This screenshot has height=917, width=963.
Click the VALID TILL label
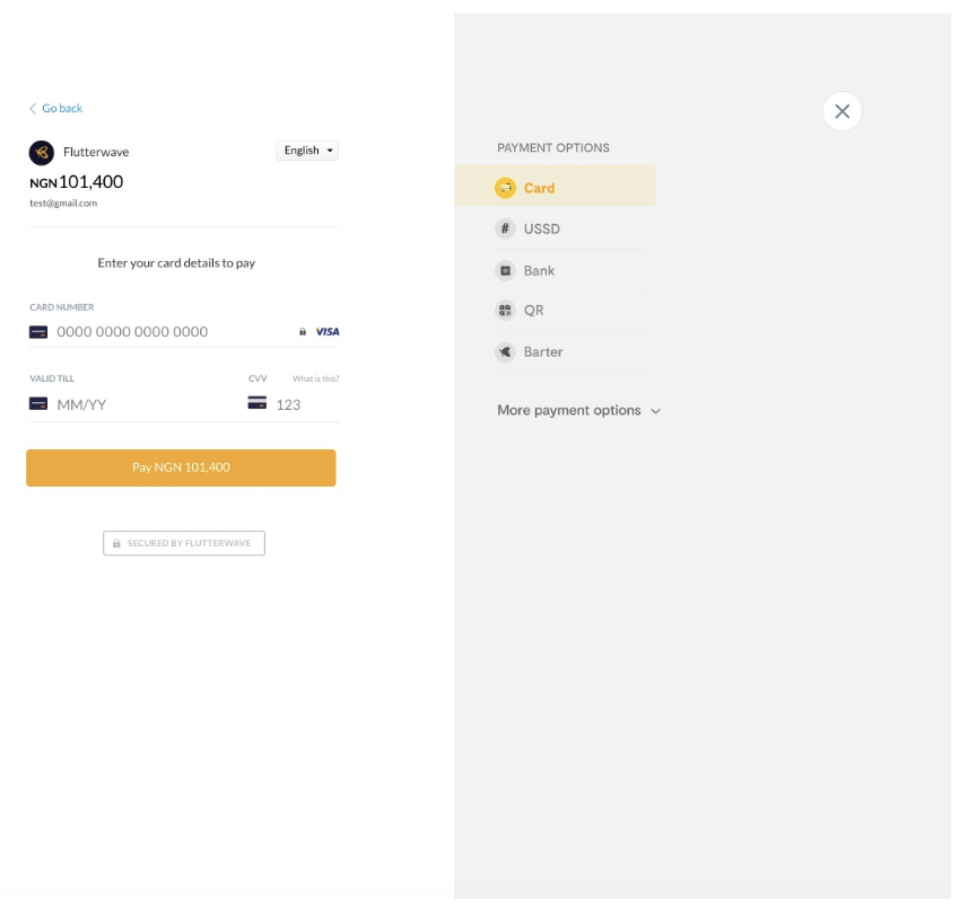[x=52, y=378]
